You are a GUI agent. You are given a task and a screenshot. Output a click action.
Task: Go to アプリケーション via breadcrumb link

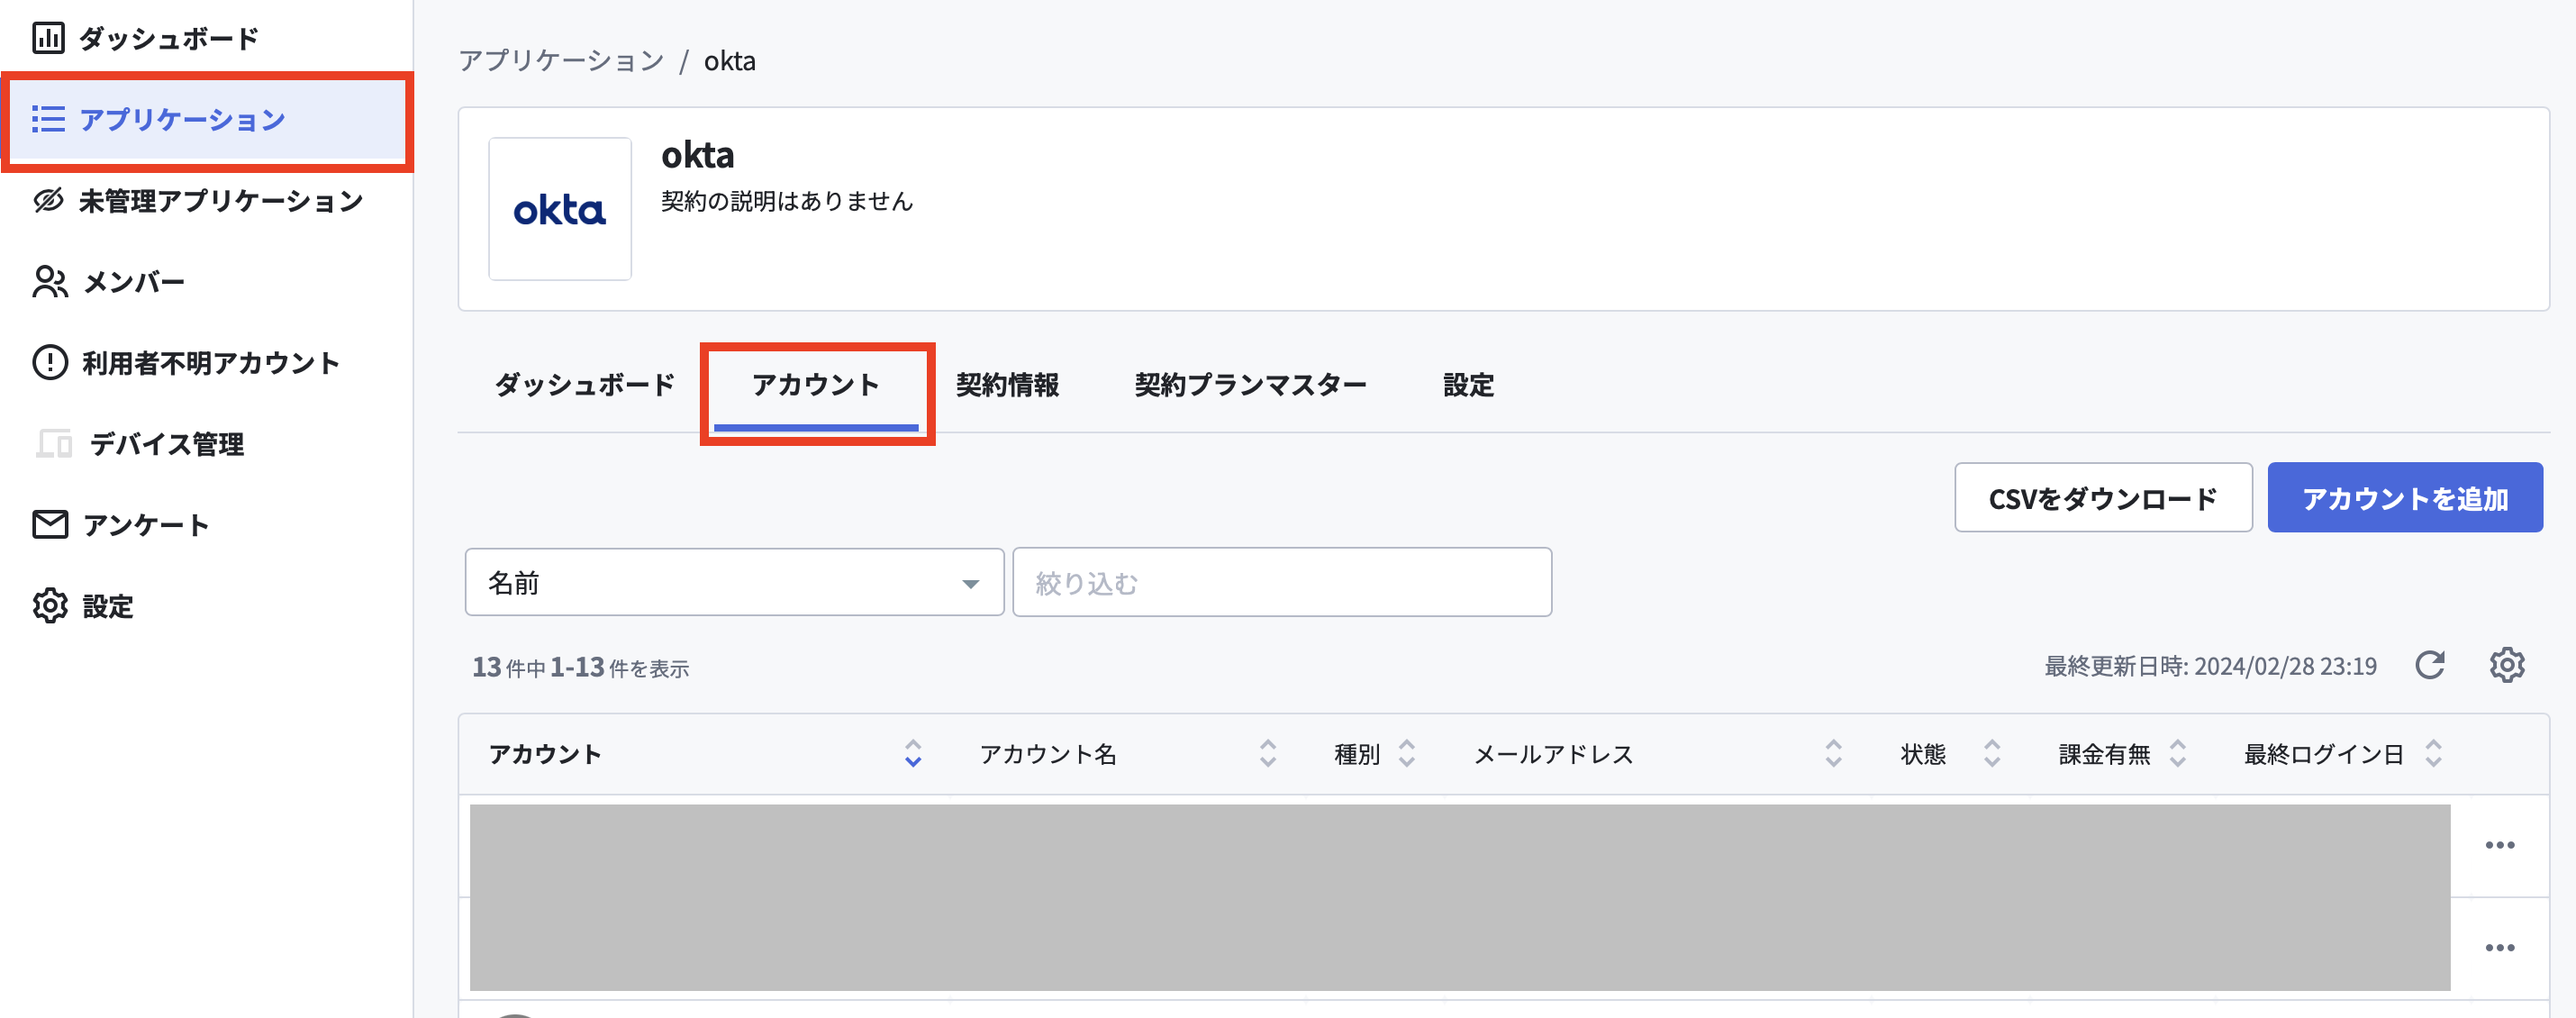562,61
